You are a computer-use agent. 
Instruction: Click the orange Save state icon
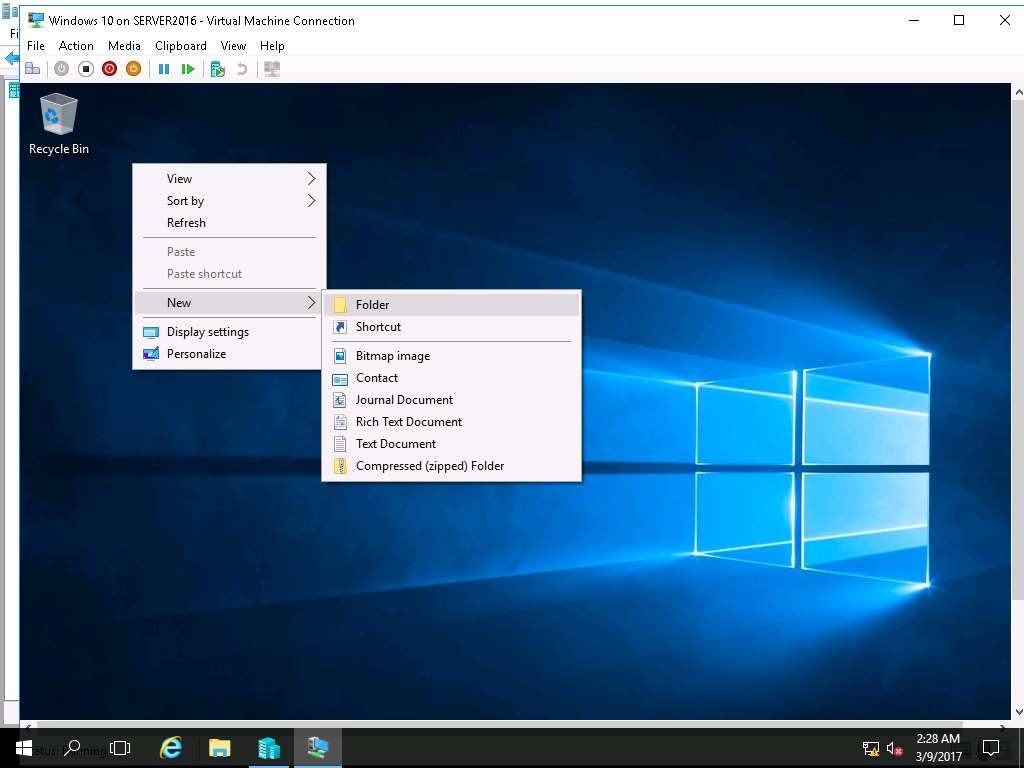(133, 69)
